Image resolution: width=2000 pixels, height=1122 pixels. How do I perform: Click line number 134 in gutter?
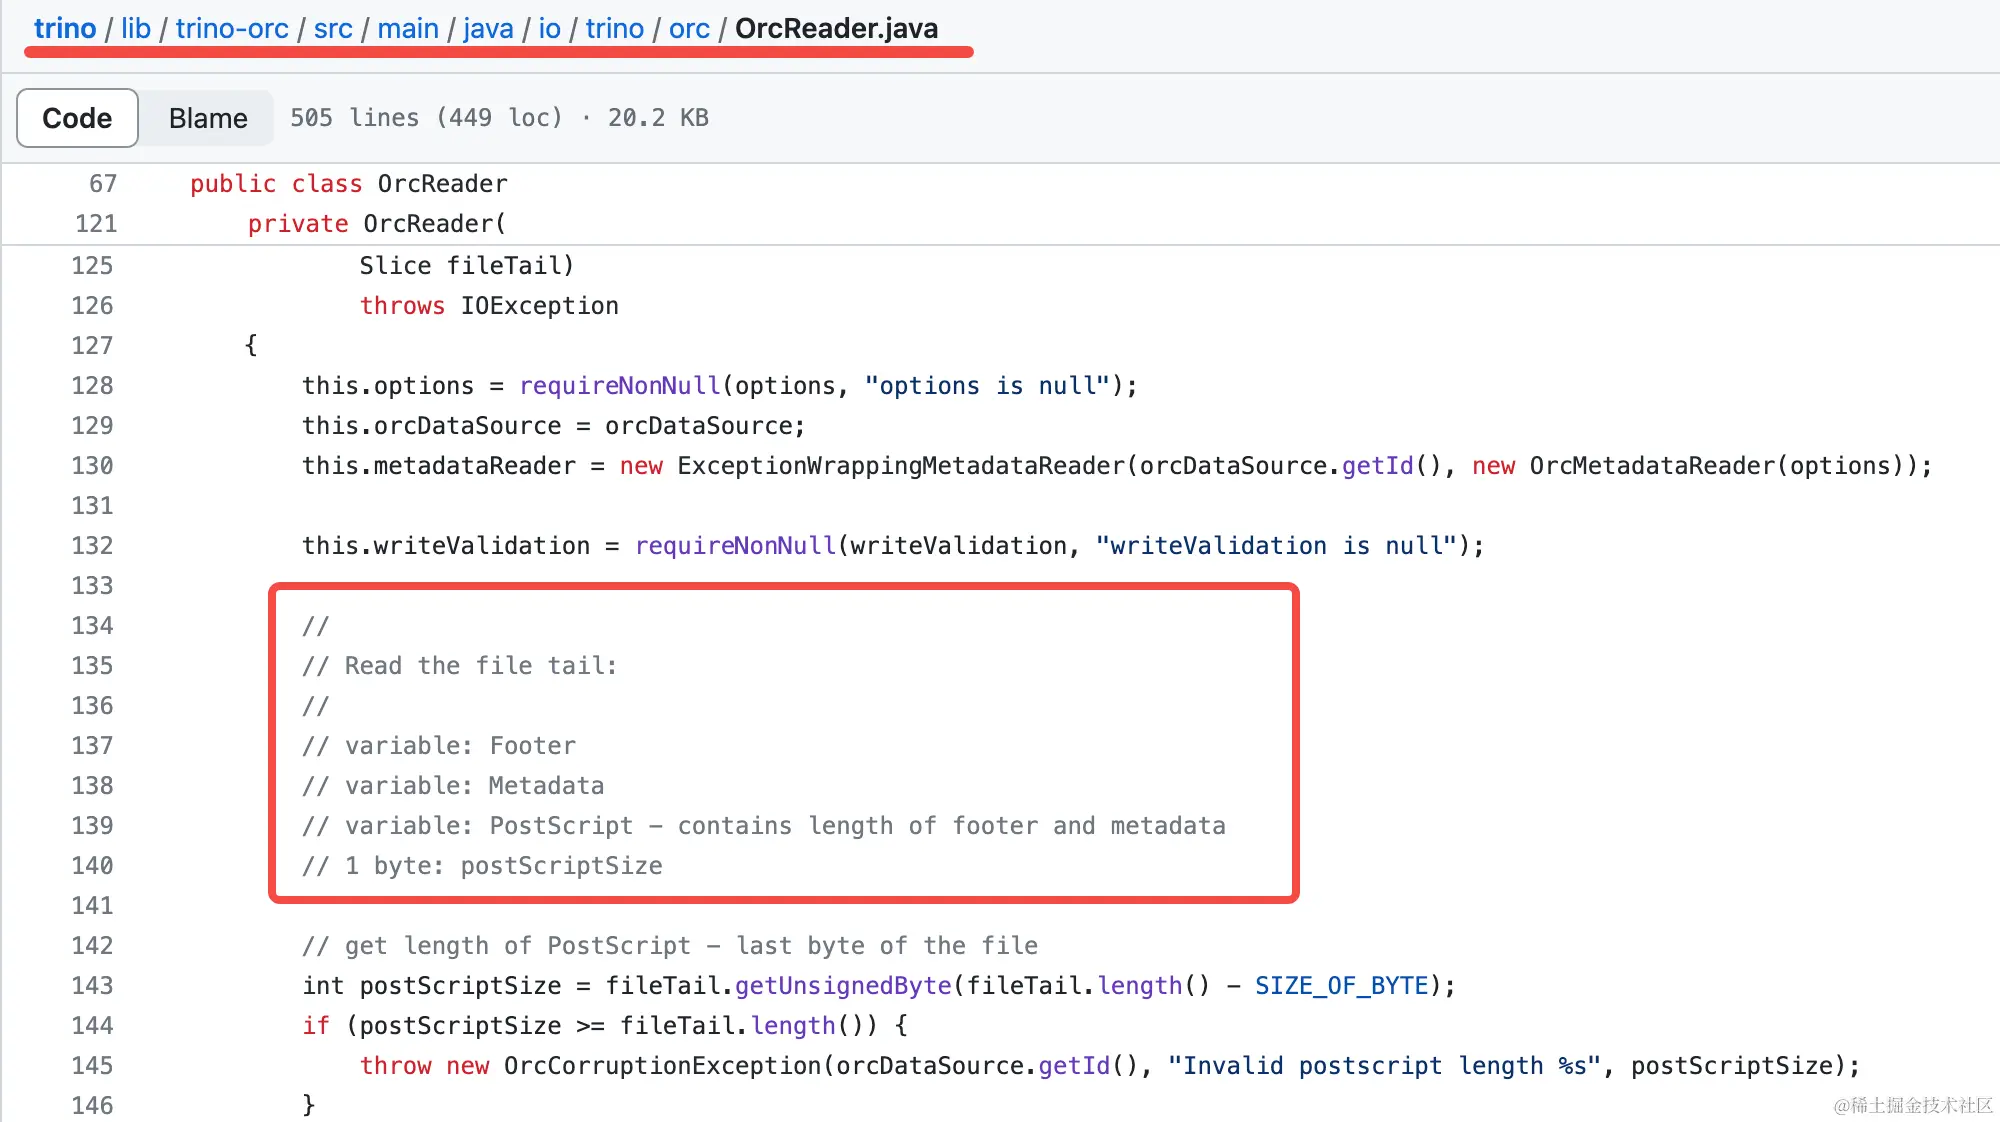[92, 626]
